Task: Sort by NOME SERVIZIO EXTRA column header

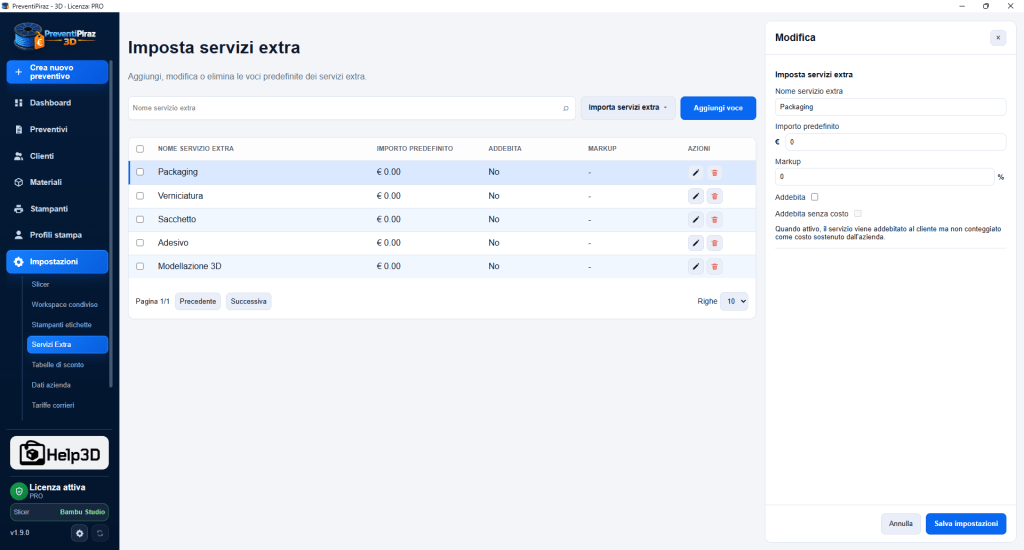Action: pyautogui.click(x=196, y=149)
